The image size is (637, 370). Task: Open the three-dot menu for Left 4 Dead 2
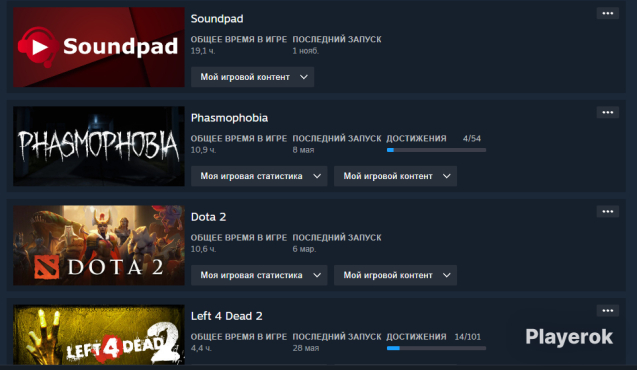coord(607,311)
